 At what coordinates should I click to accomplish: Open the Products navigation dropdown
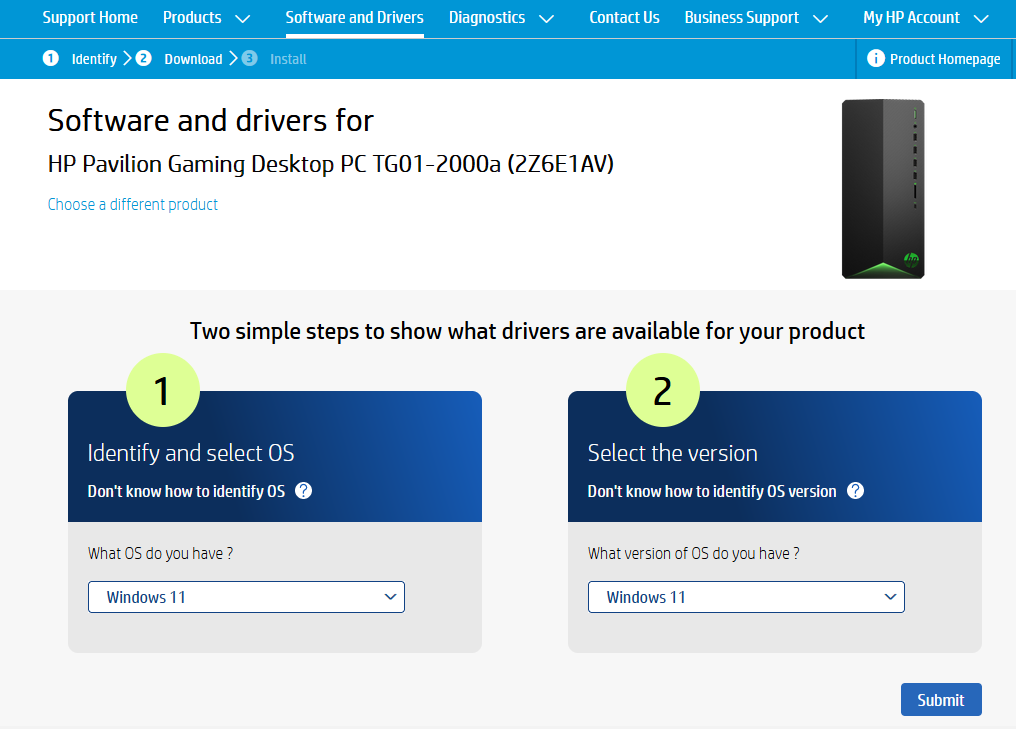point(207,17)
